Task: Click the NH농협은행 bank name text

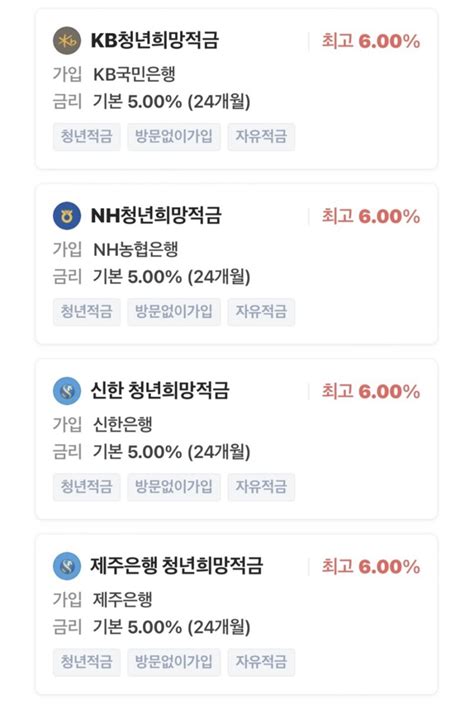Action: pos(136,249)
